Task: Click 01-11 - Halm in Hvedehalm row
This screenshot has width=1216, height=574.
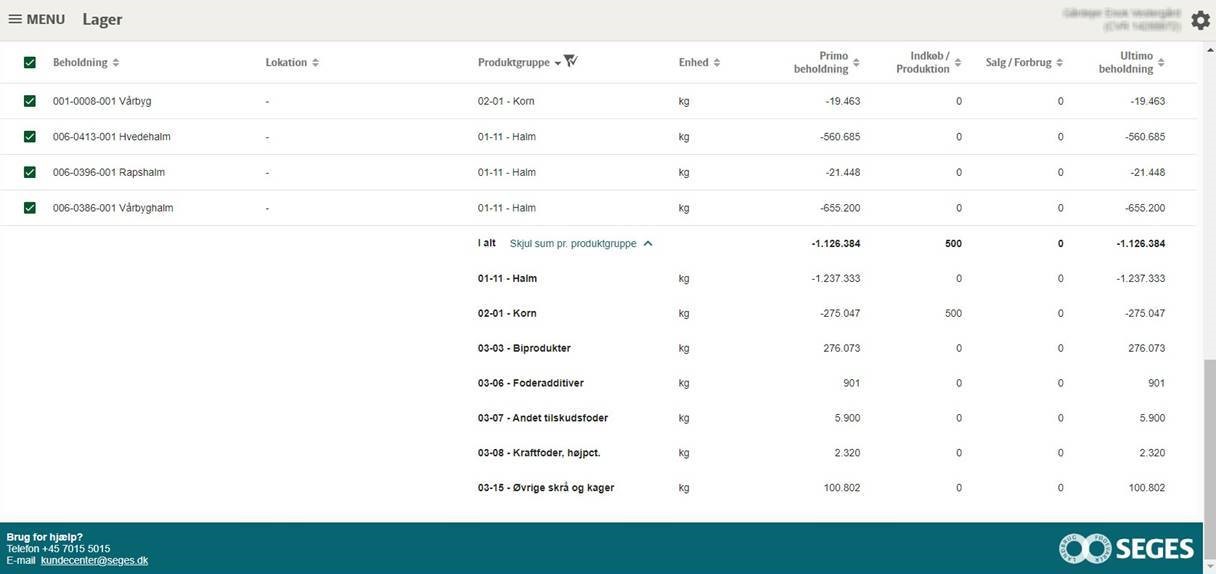Action: [x=507, y=136]
